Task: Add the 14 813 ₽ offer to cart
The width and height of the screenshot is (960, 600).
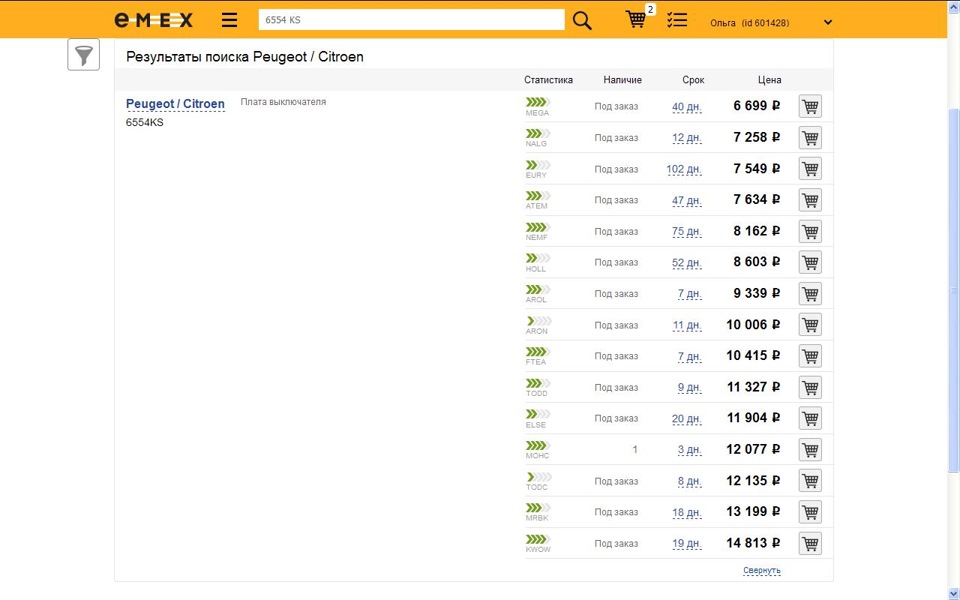Action: coord(810,544)
